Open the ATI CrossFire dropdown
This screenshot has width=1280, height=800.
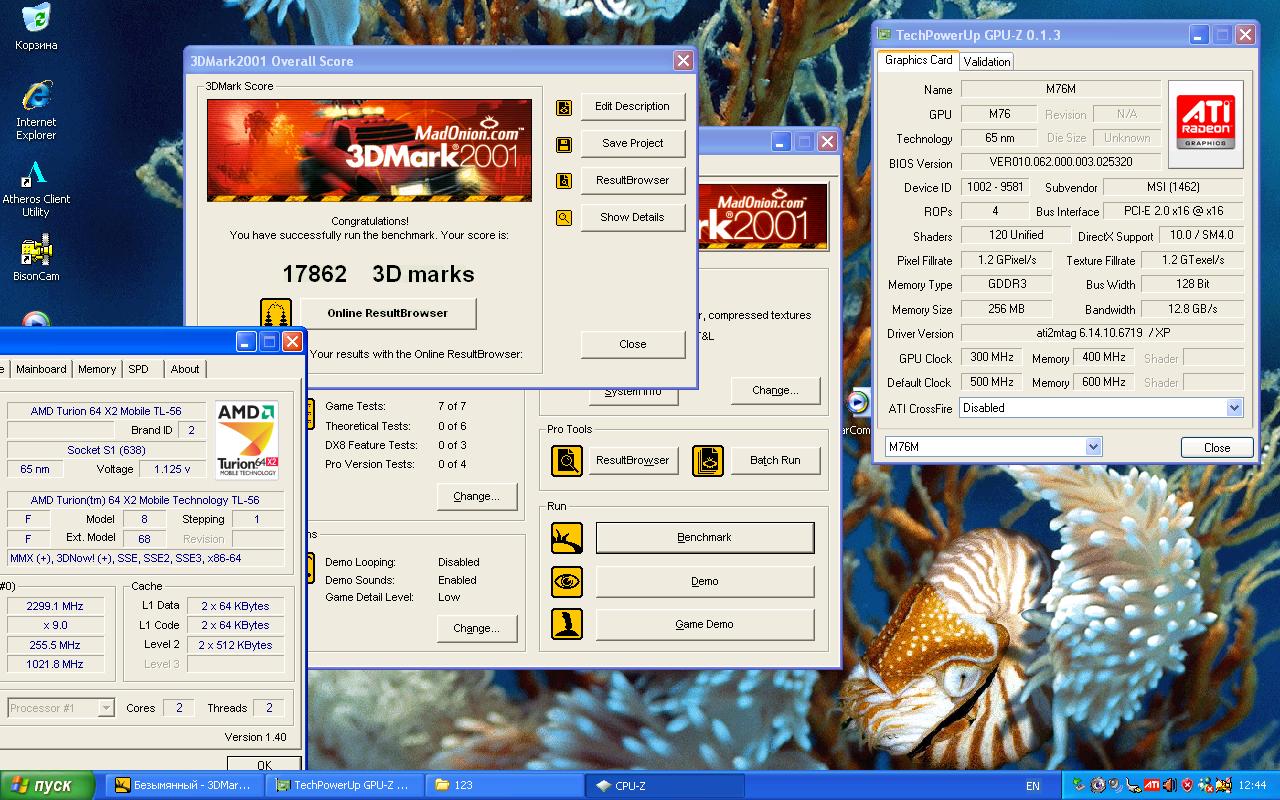(x=1234, y=408)
